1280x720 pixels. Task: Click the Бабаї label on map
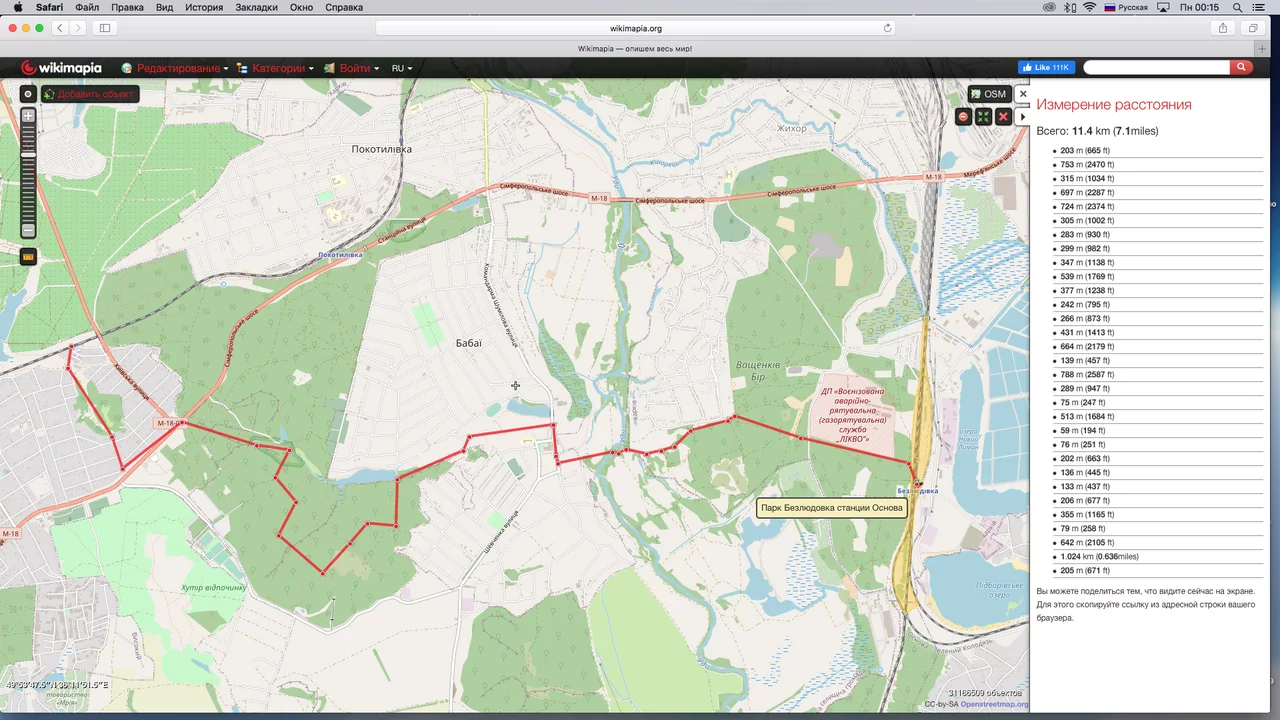click(x=468, y=343)
